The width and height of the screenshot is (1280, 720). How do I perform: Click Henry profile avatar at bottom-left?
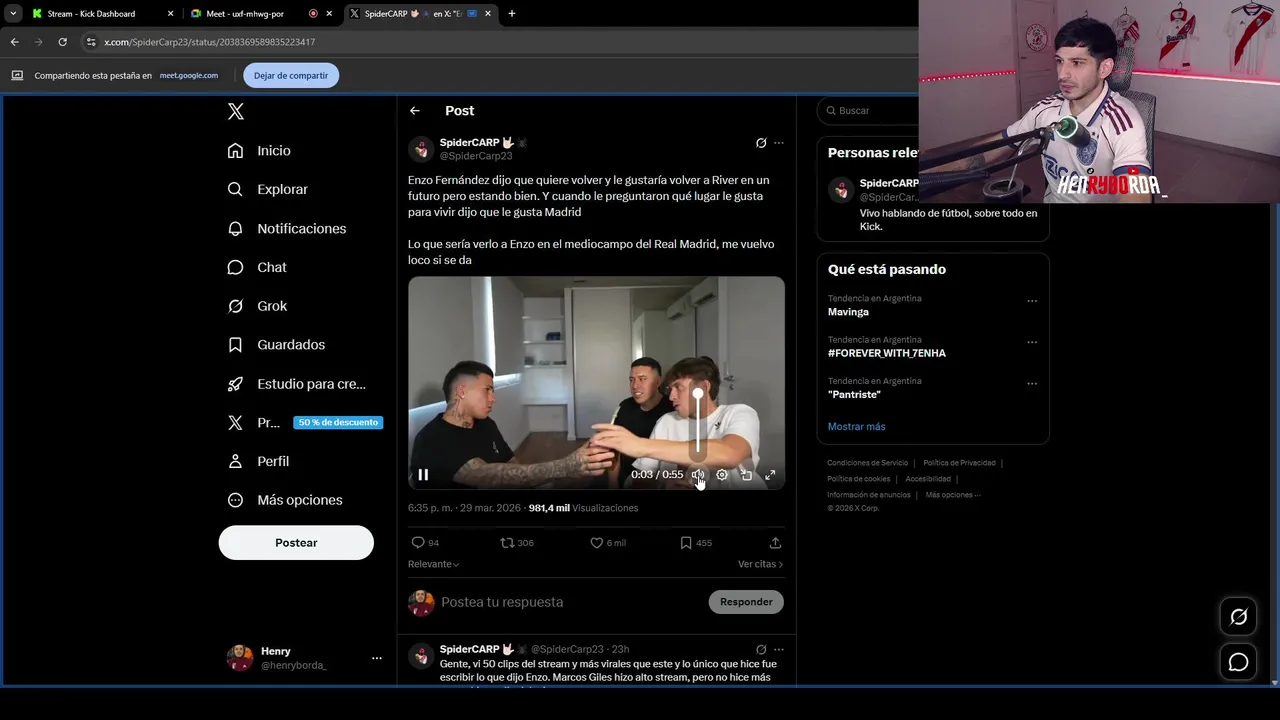[x=239, y=657]
